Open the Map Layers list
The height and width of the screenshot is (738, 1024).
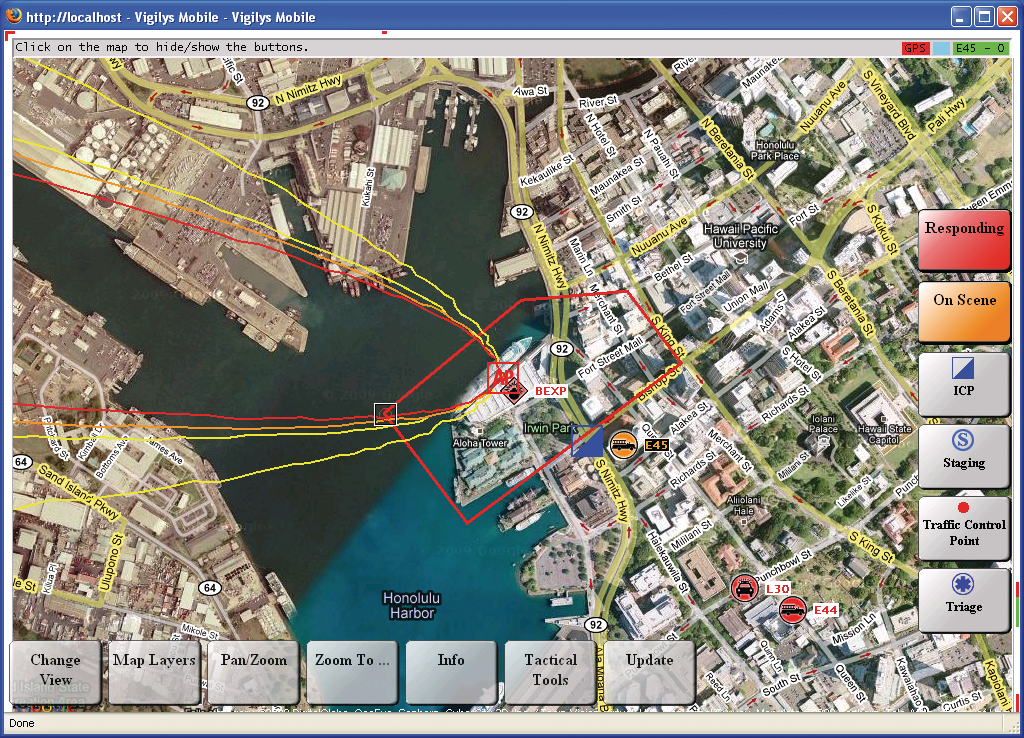154,671
